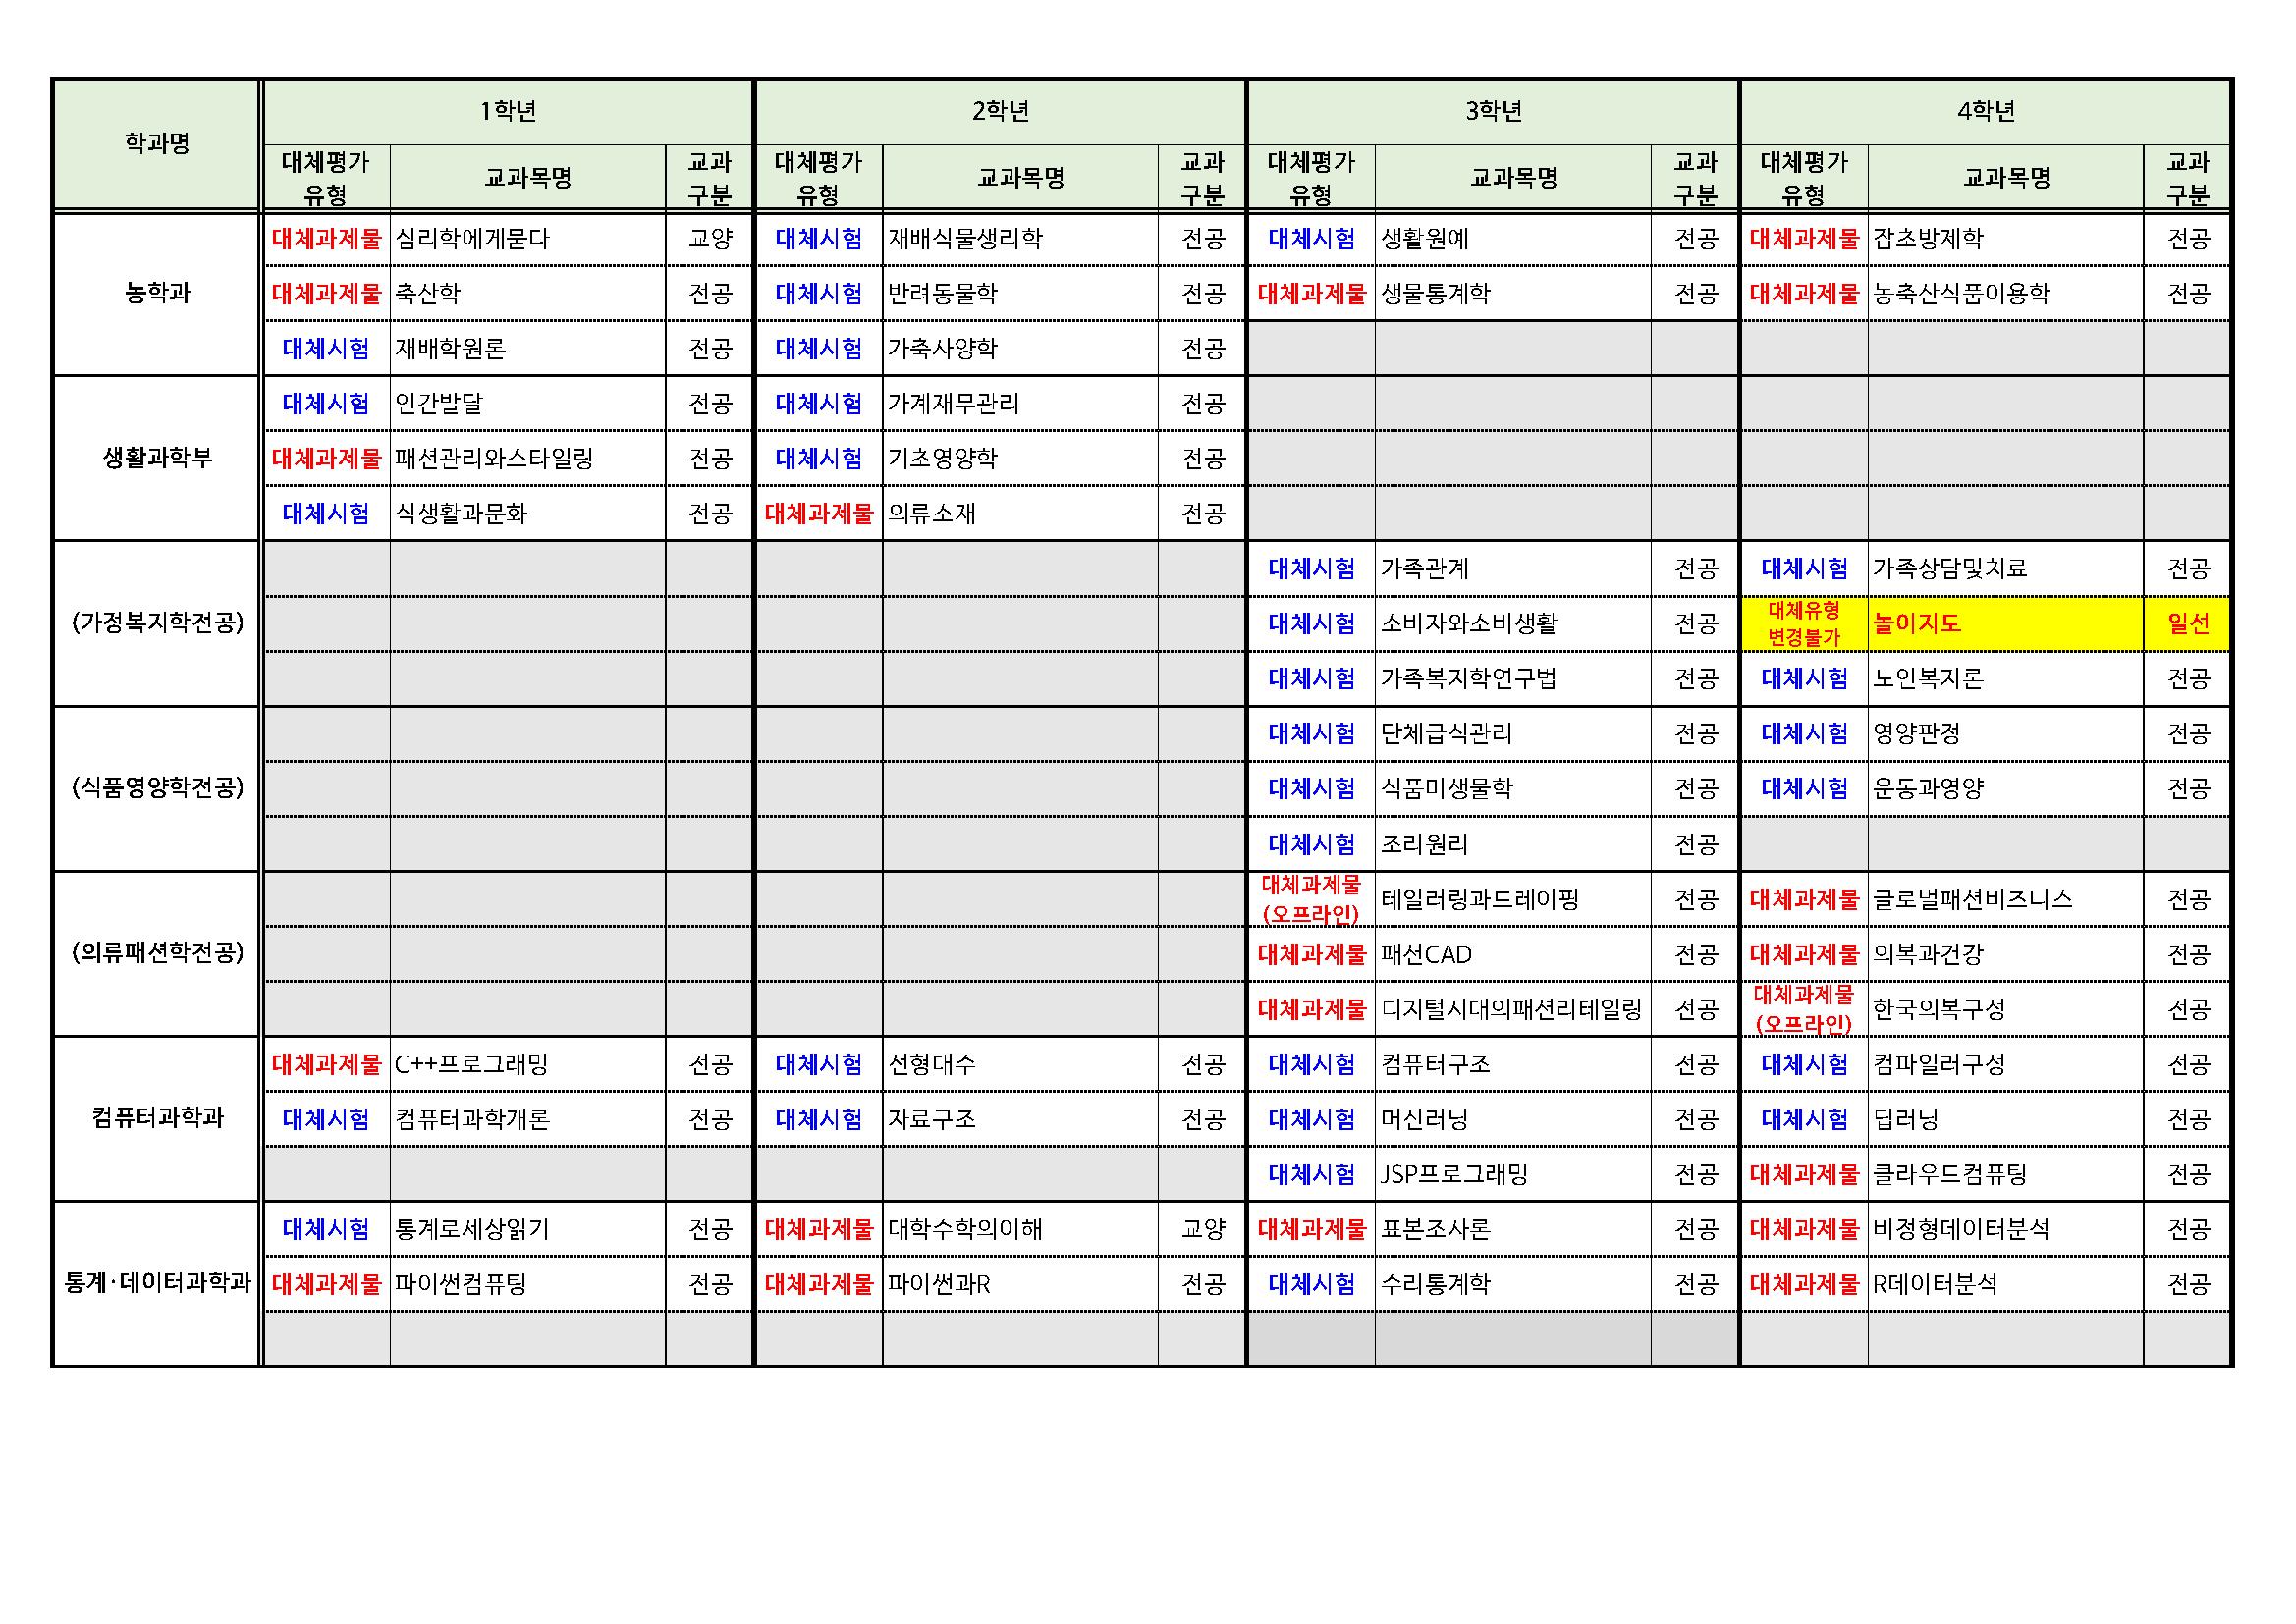The width and height of the screenshot is (2296, 1624).
Task: Select the 단체급식관리 course cell
Action: coord(1513,733)
